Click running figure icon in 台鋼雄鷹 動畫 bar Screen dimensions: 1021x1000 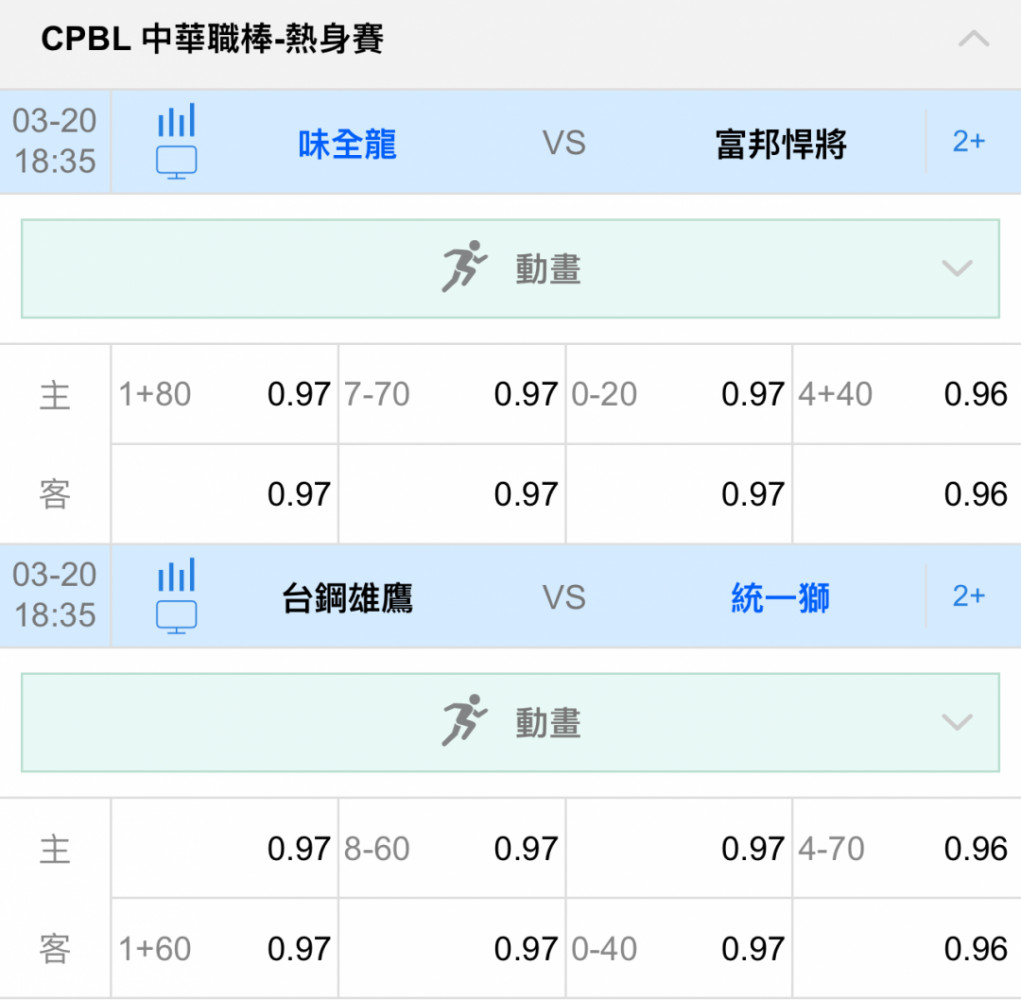pos(464,721)
